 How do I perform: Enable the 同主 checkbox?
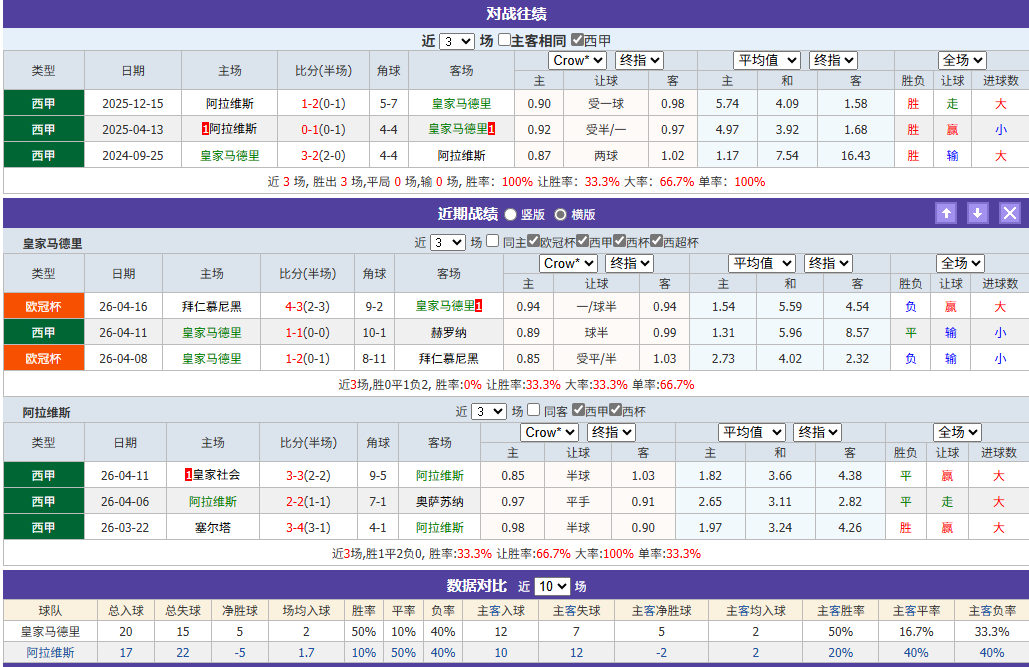pyautogui.click(x=492, y=240)
